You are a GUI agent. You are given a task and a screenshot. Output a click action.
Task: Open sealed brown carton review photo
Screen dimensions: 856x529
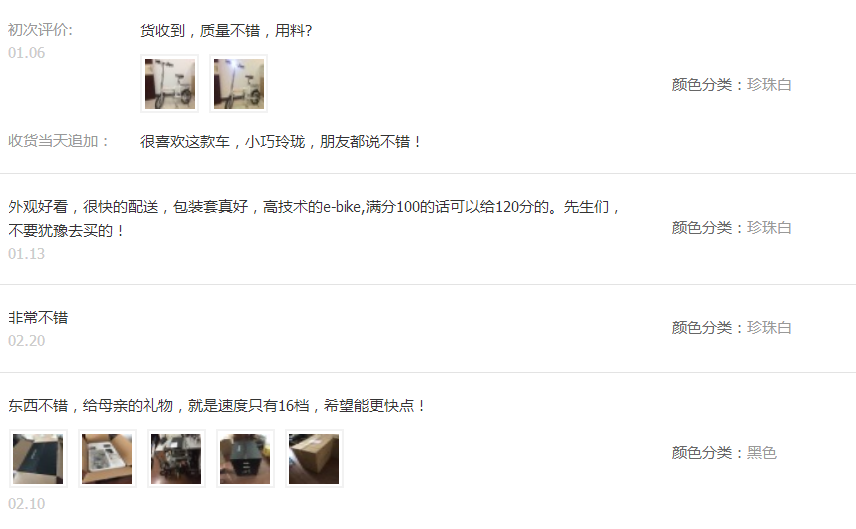tap(314, 459)
